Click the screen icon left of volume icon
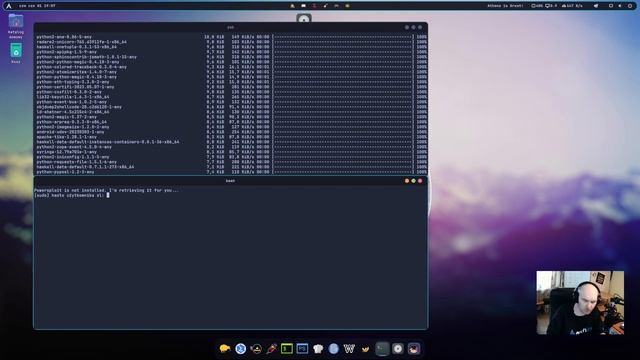Screen dimensions: 640x360 click(x=611, y=6)
